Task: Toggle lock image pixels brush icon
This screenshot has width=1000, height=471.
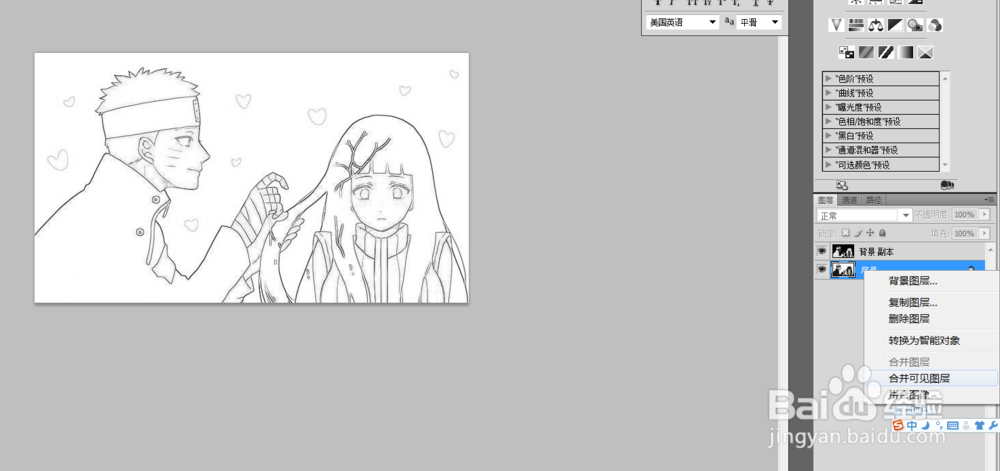Action: click(858, 233)
